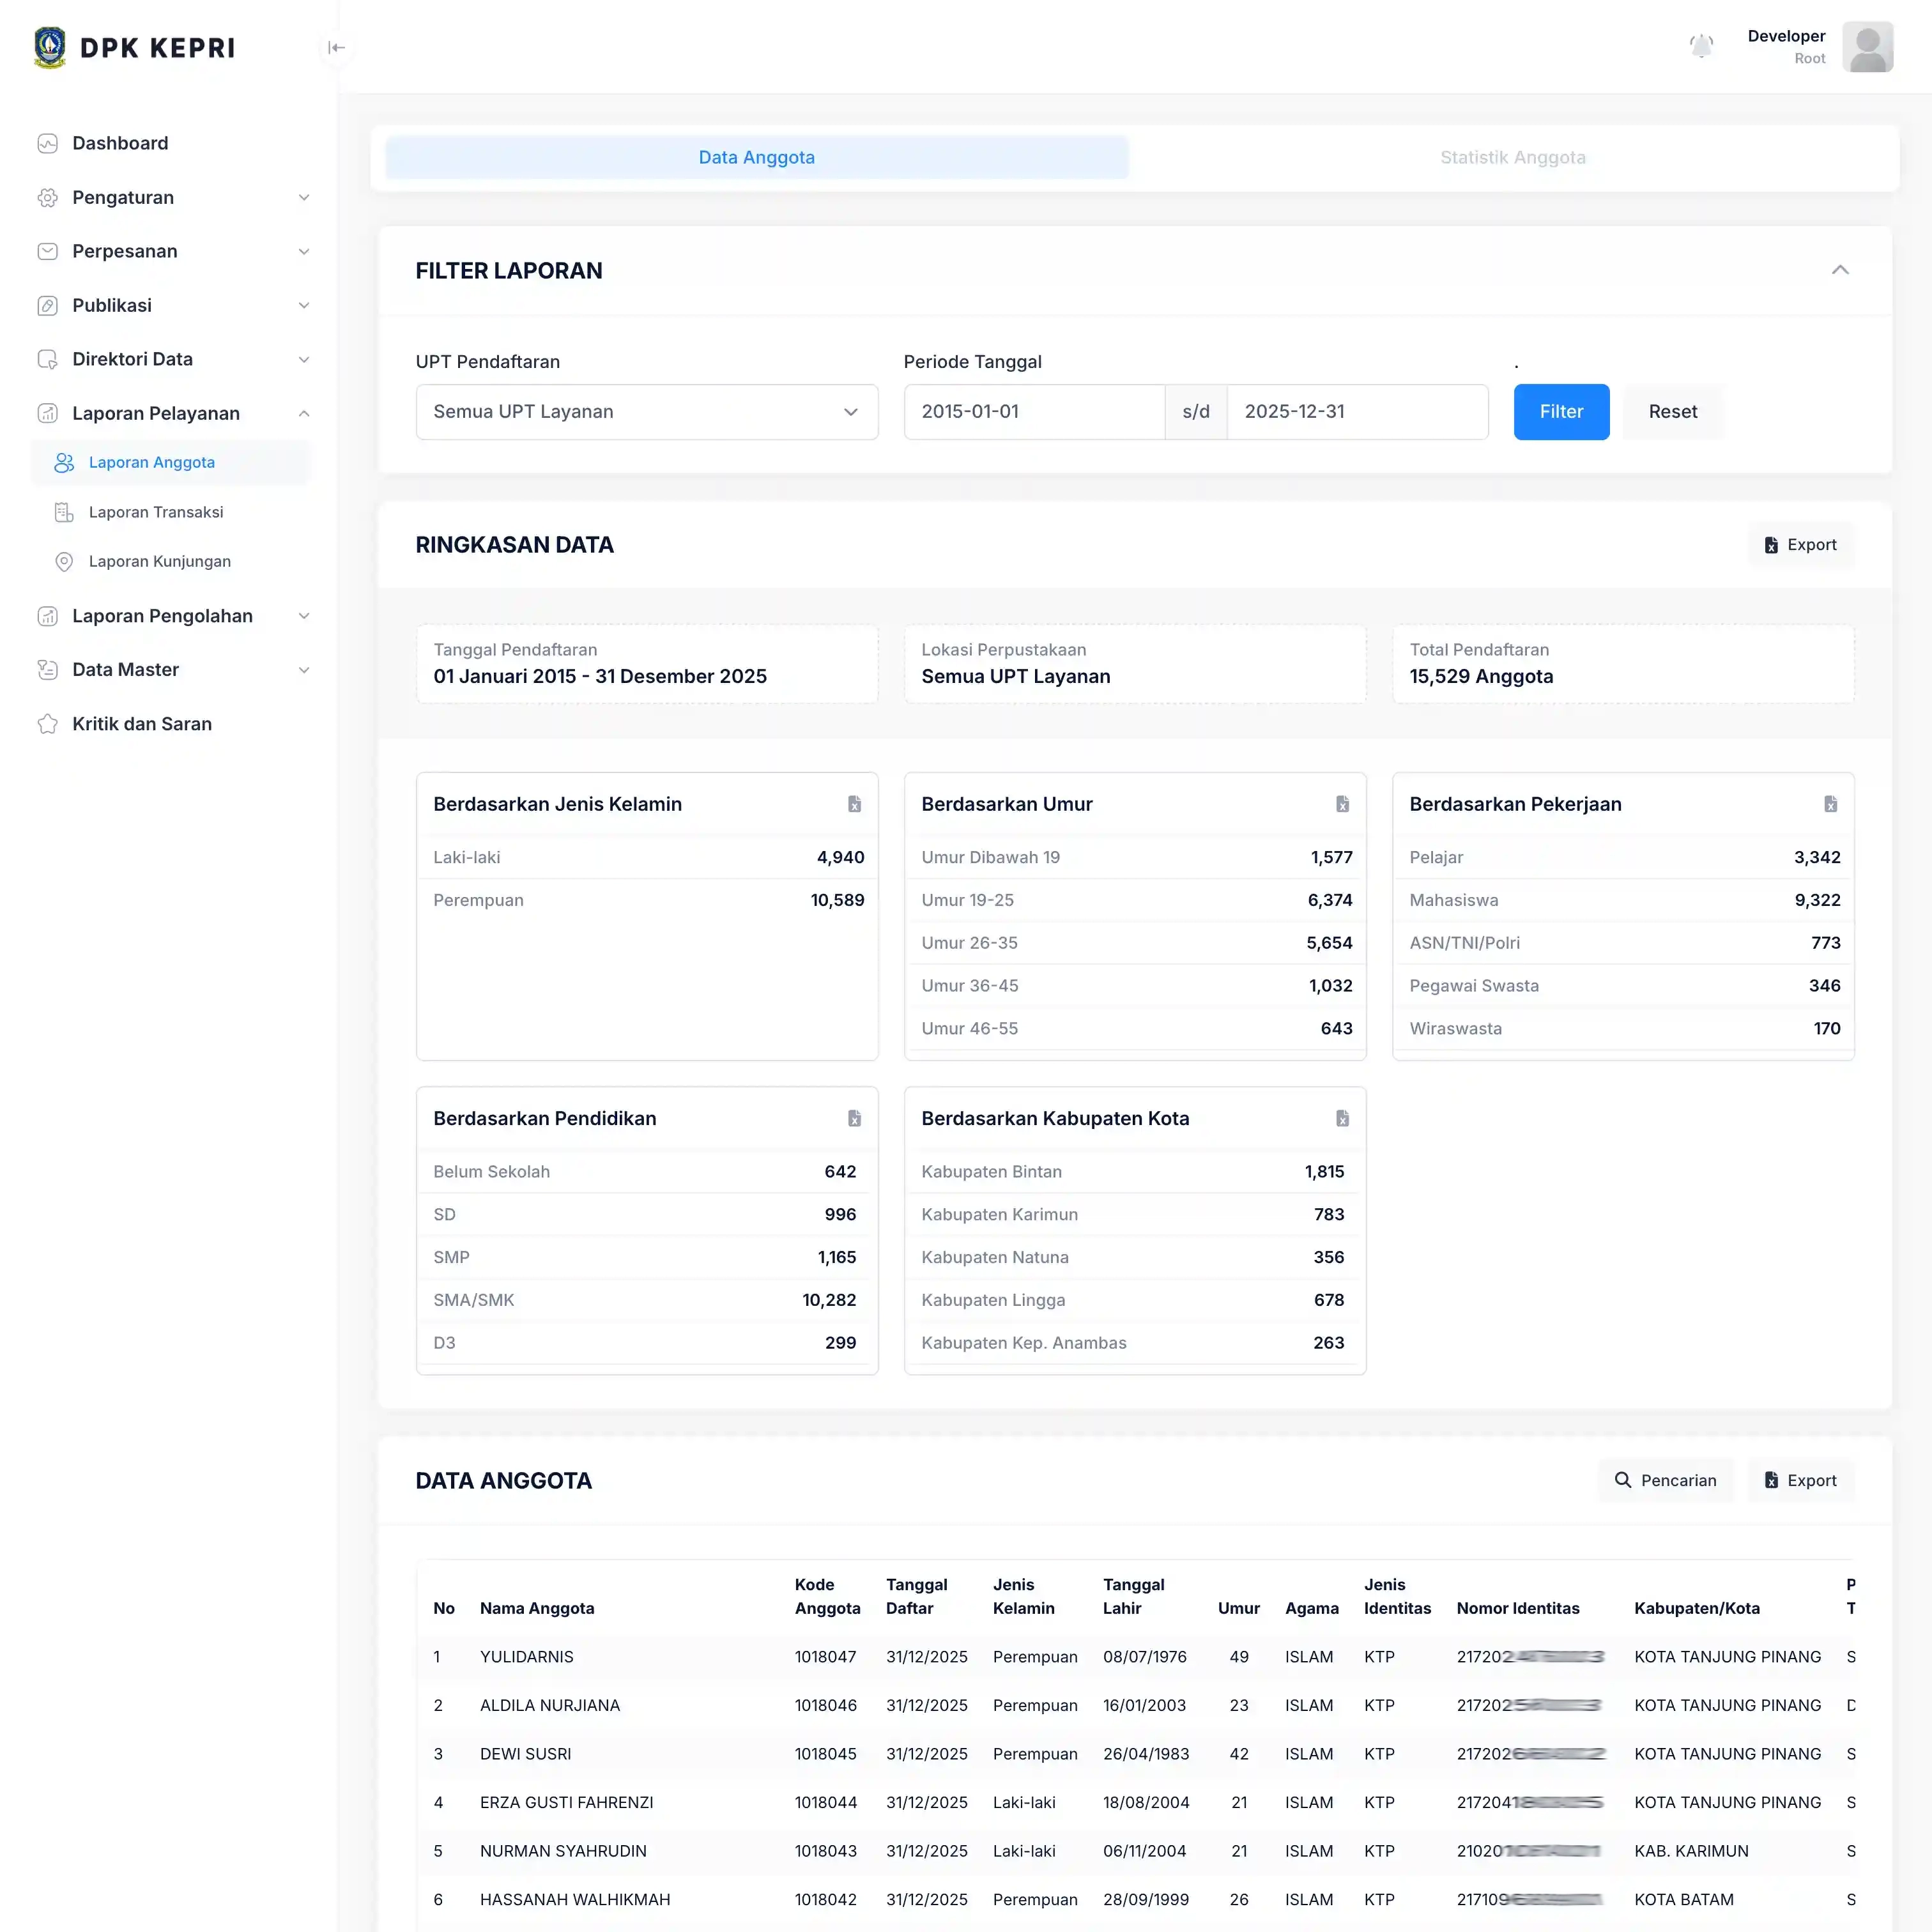Click the Excel export icon on Berdasarkan Kabupaten Kota

click(x=1342, y=1118)
